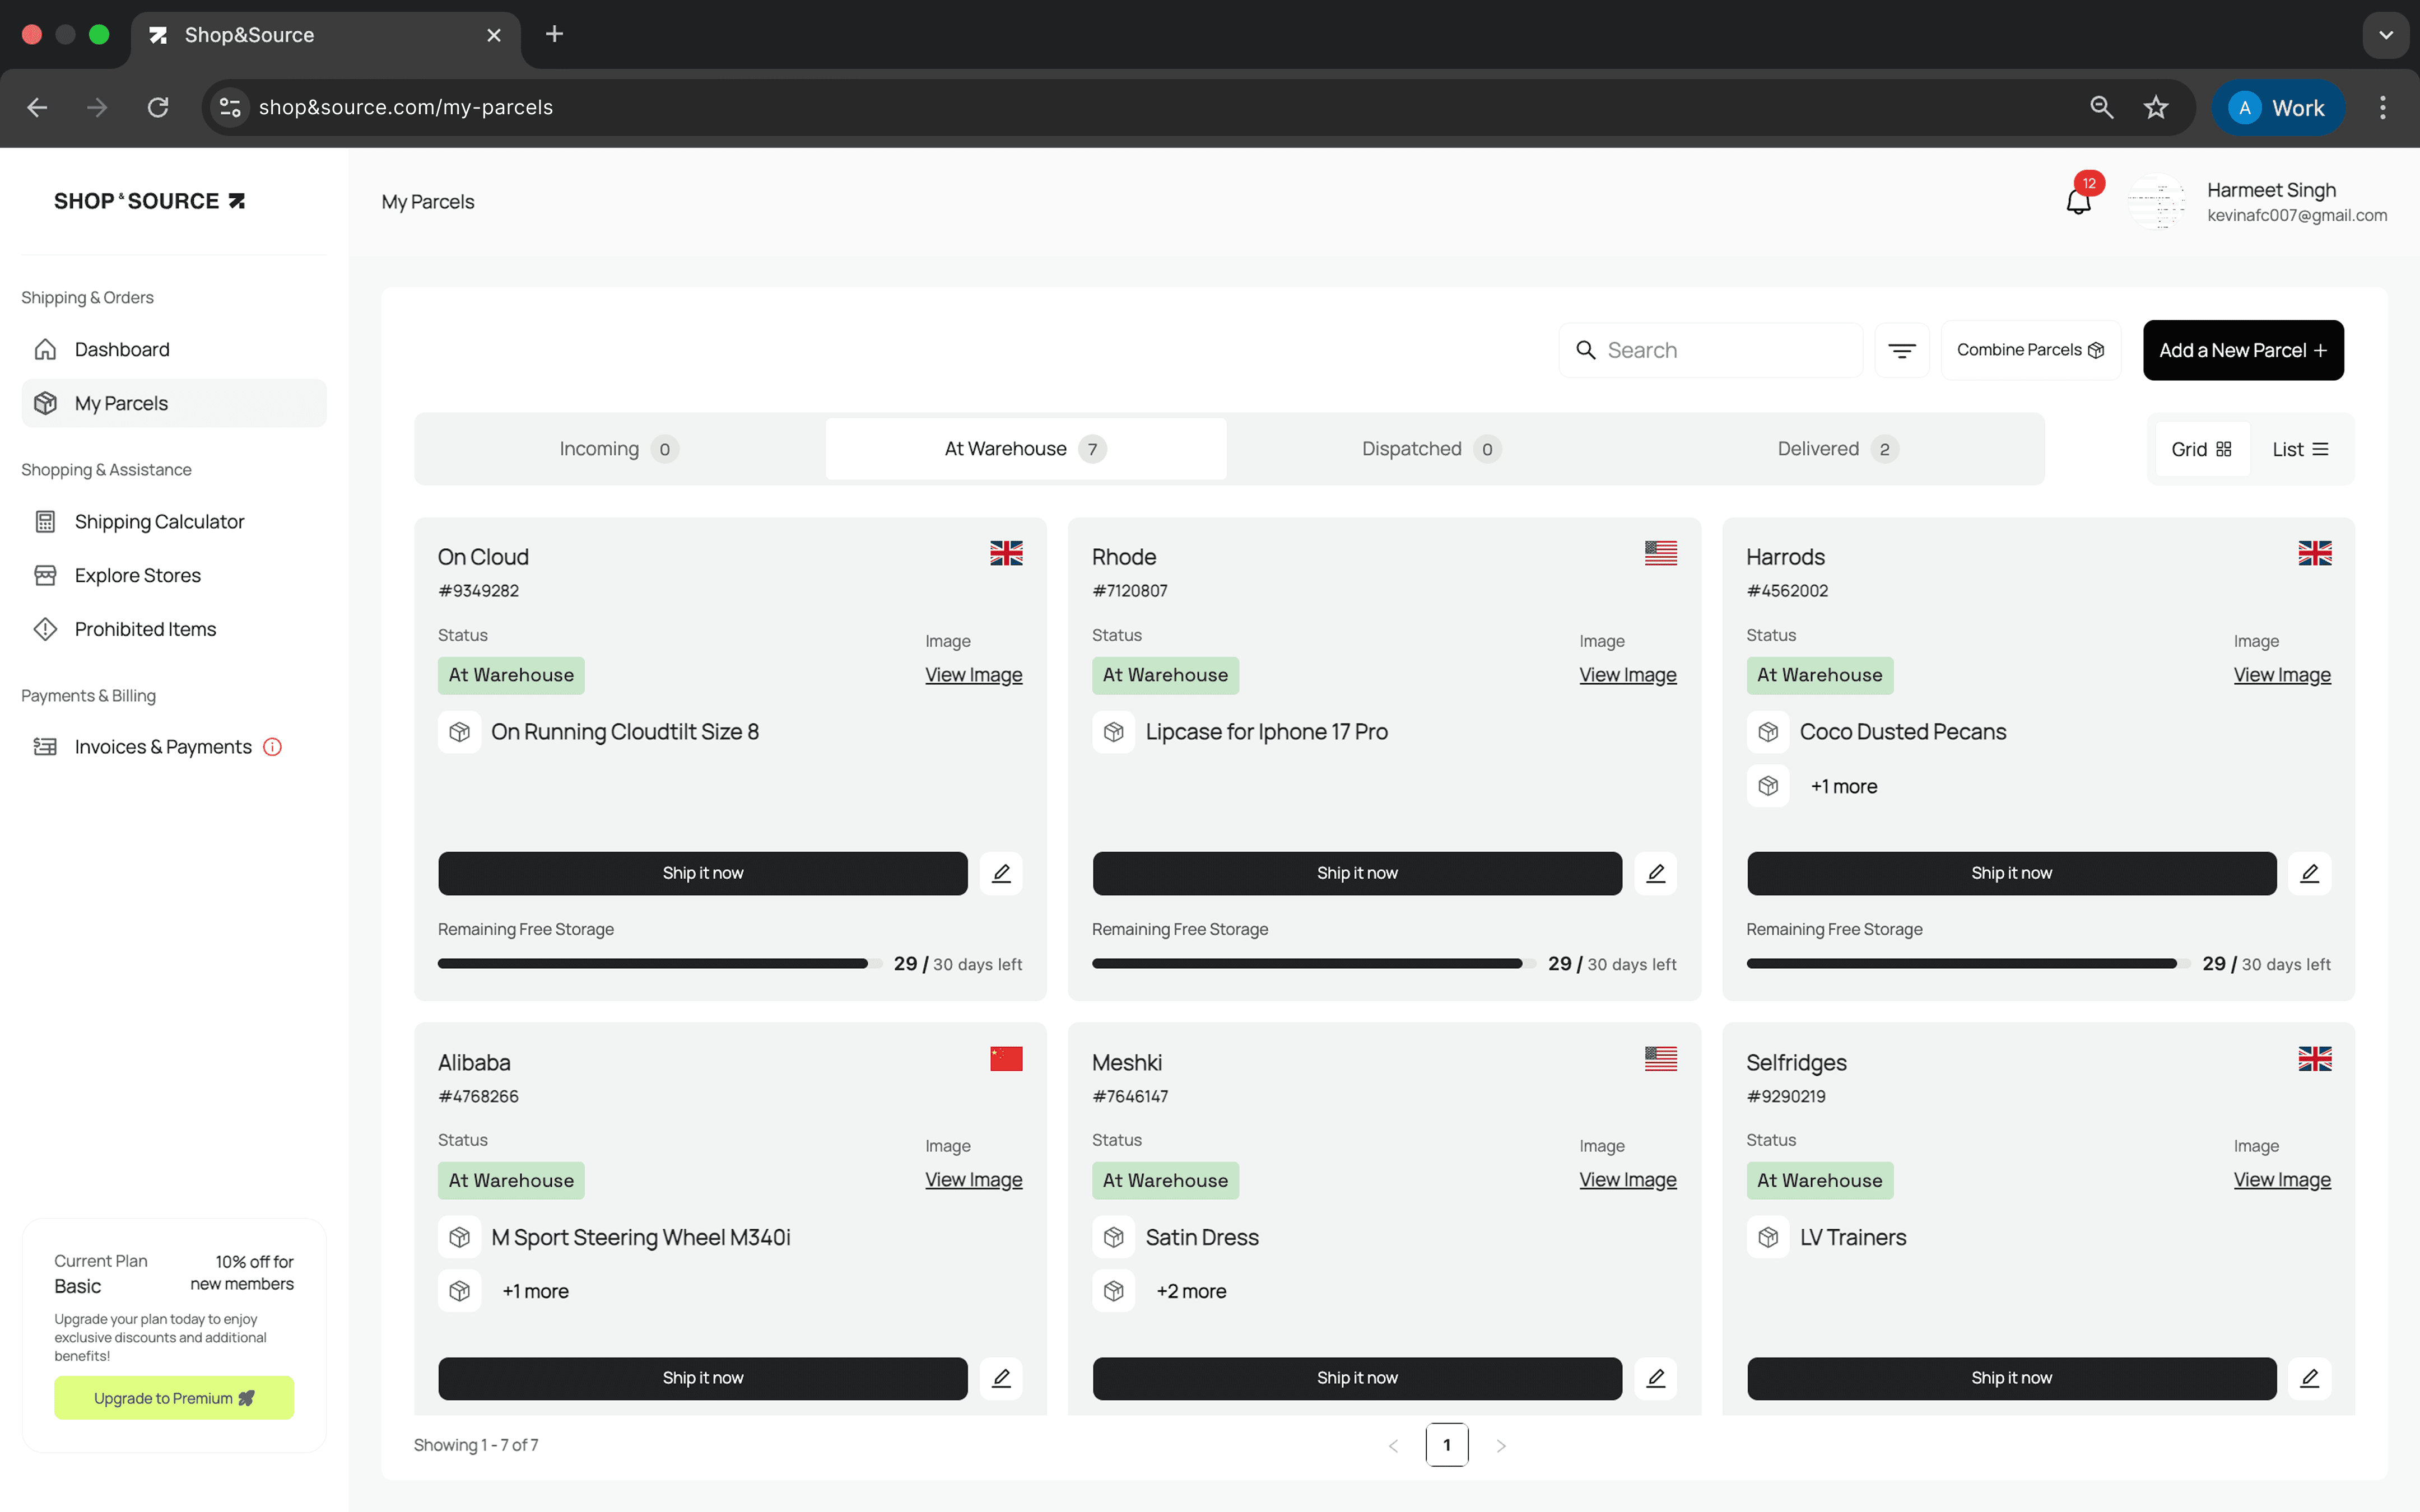Screen dimensions: 2420x1512
Task: Switch to List view
Action: click(2300, 449)
